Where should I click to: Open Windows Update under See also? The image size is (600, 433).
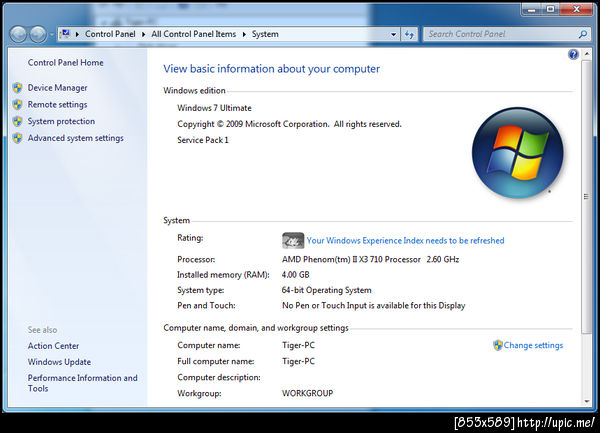(x=59, y=362)
